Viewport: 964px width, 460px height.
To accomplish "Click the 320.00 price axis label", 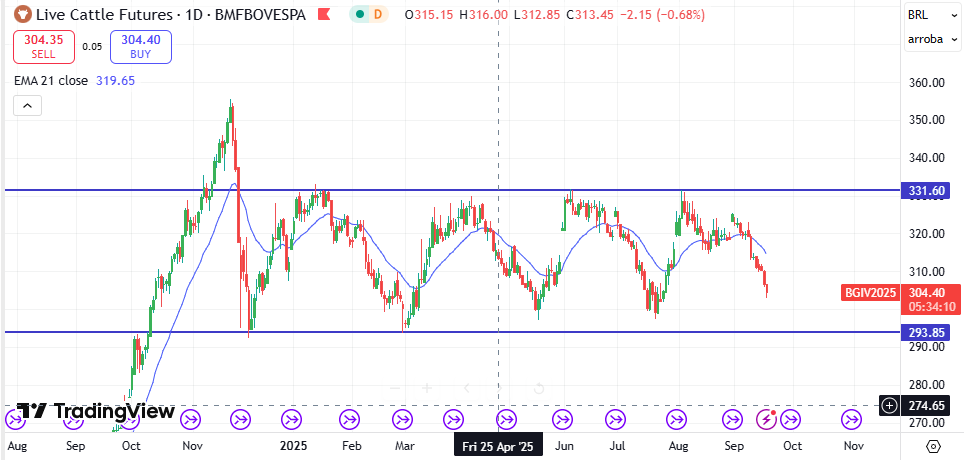I will 926,234.
